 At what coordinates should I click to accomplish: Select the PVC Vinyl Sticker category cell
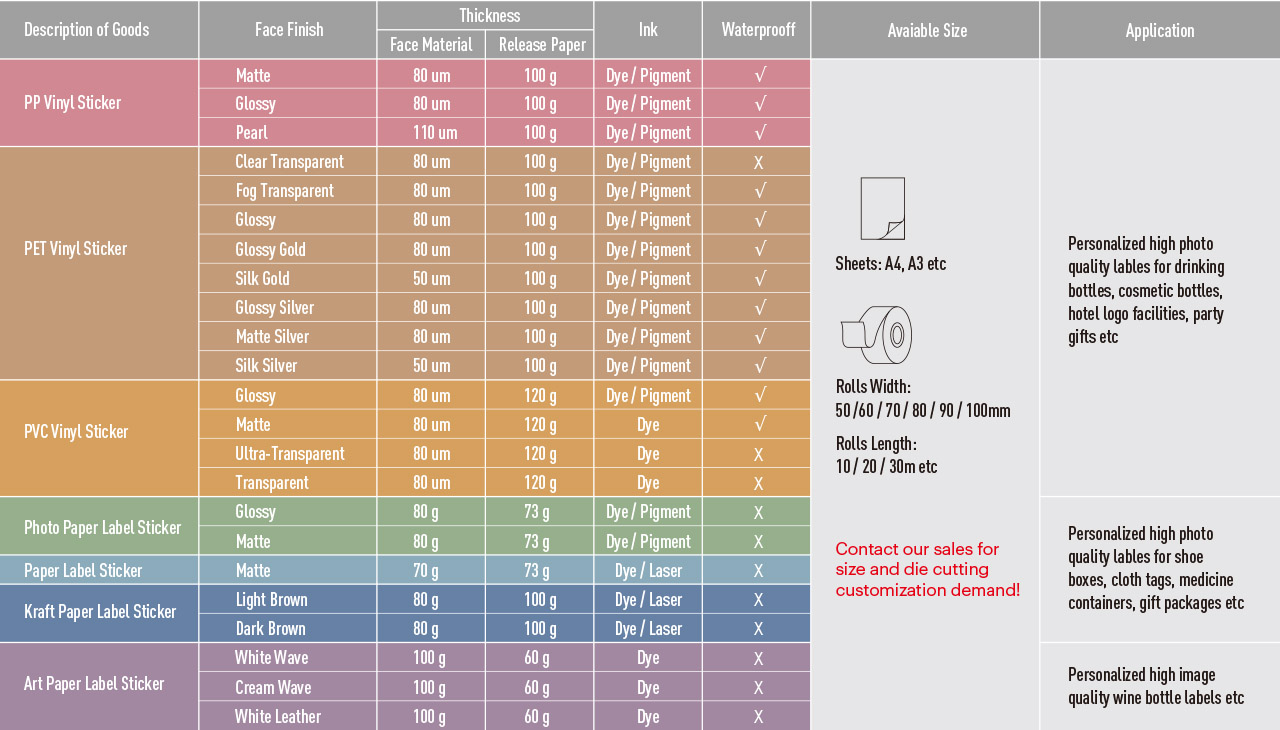[76, 432]
